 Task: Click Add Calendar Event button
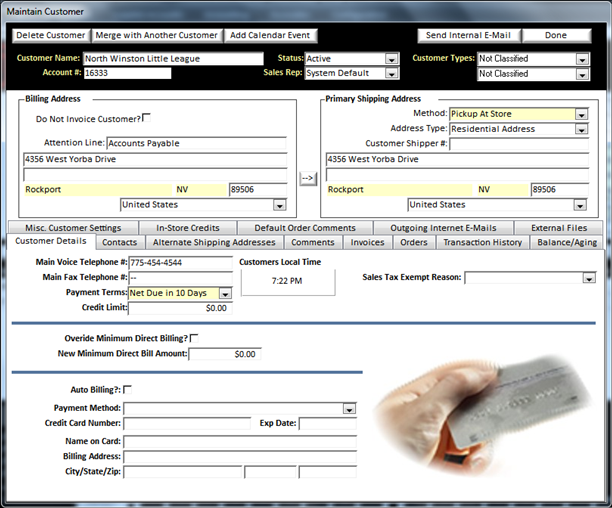(270, 35)
